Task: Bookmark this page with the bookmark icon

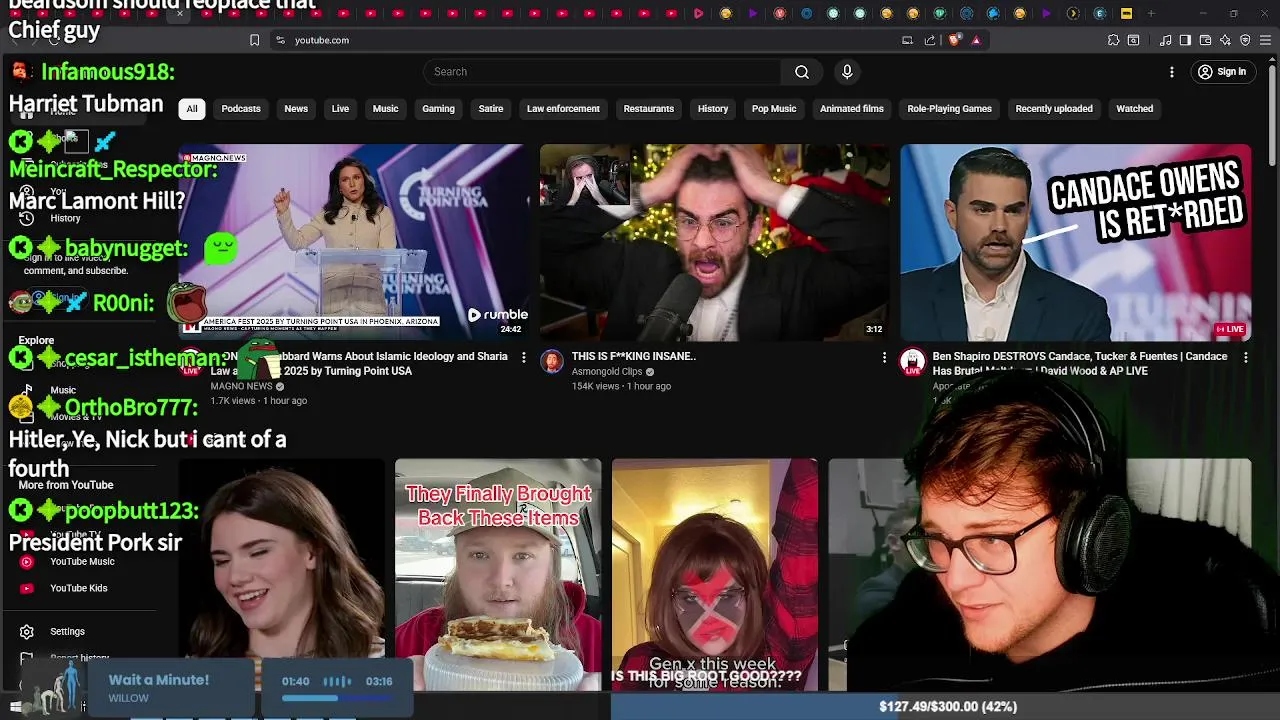Action: click(x=254, y=40)
